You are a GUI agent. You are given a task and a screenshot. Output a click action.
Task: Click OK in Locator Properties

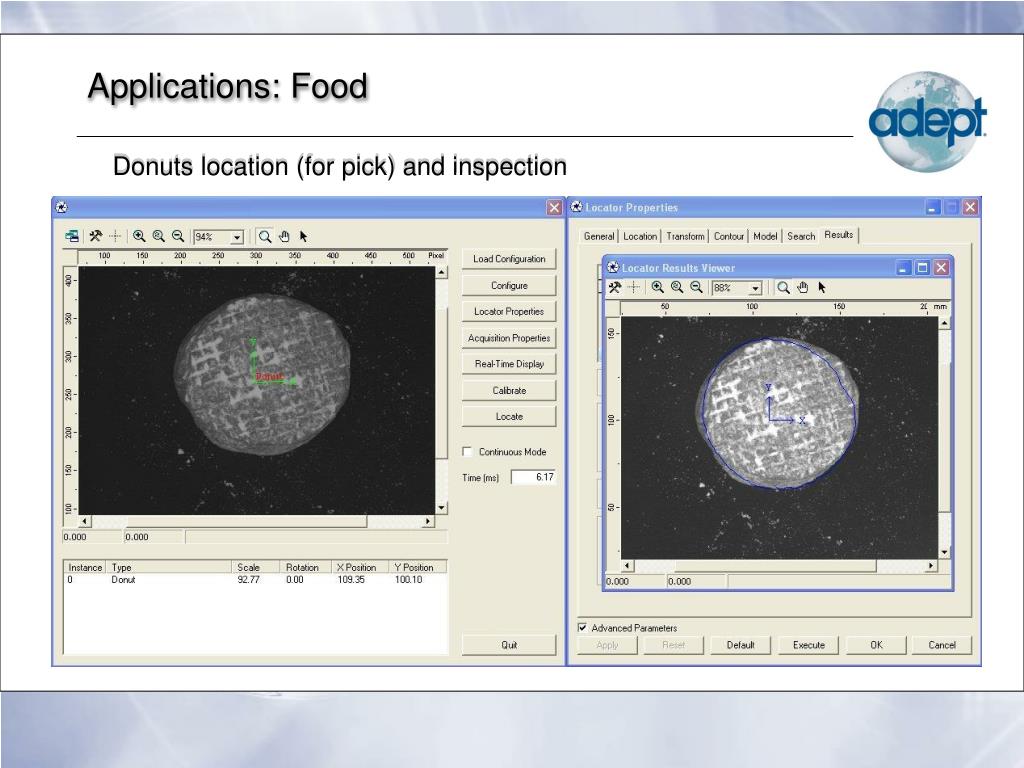pyautogui.click(x=876, y=645)
